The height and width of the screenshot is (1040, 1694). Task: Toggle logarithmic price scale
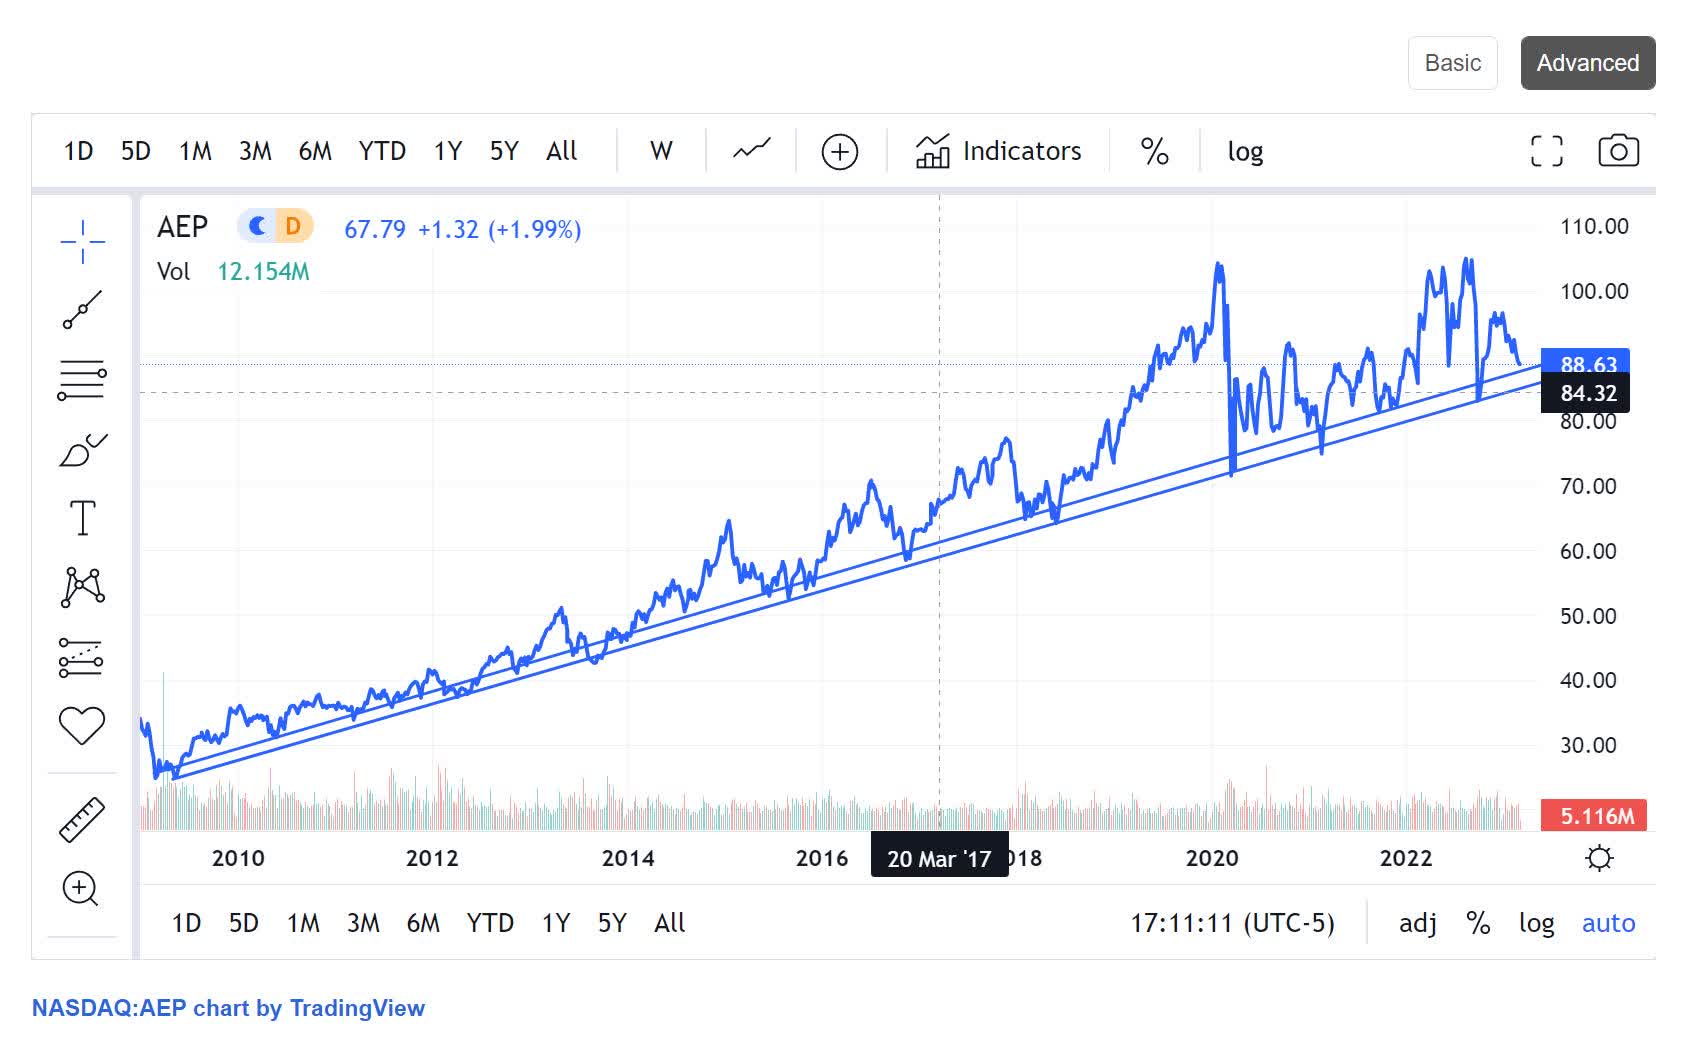1244,150
